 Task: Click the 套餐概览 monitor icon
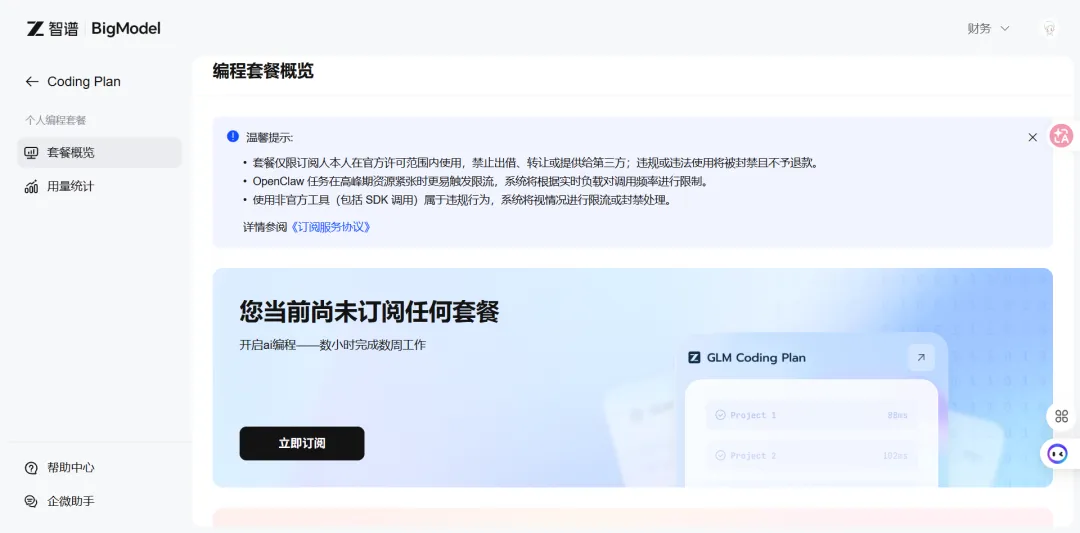(31, 153)
